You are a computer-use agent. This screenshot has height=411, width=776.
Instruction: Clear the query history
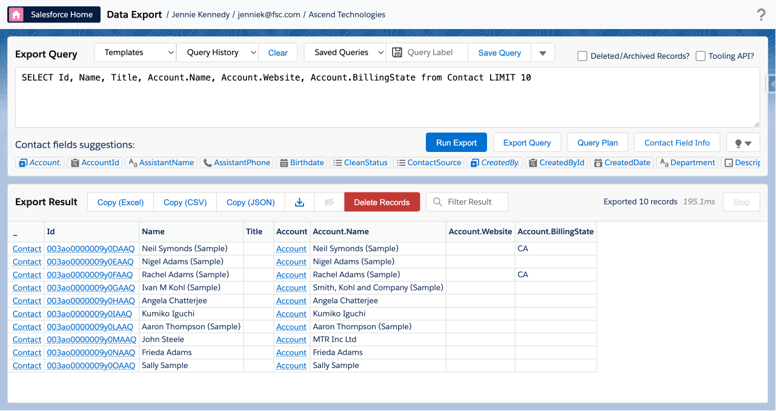[278, 52]
